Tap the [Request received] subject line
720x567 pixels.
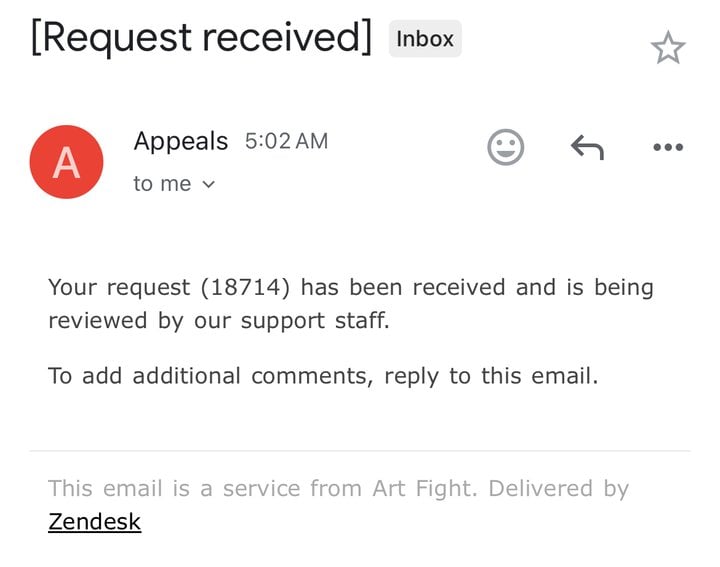click(201, 38)
